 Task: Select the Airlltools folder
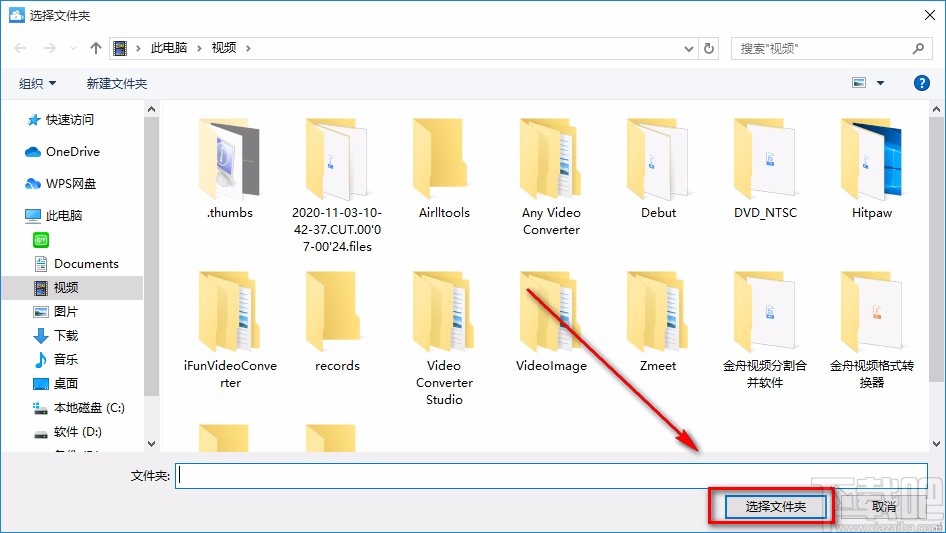click(444, 169)
